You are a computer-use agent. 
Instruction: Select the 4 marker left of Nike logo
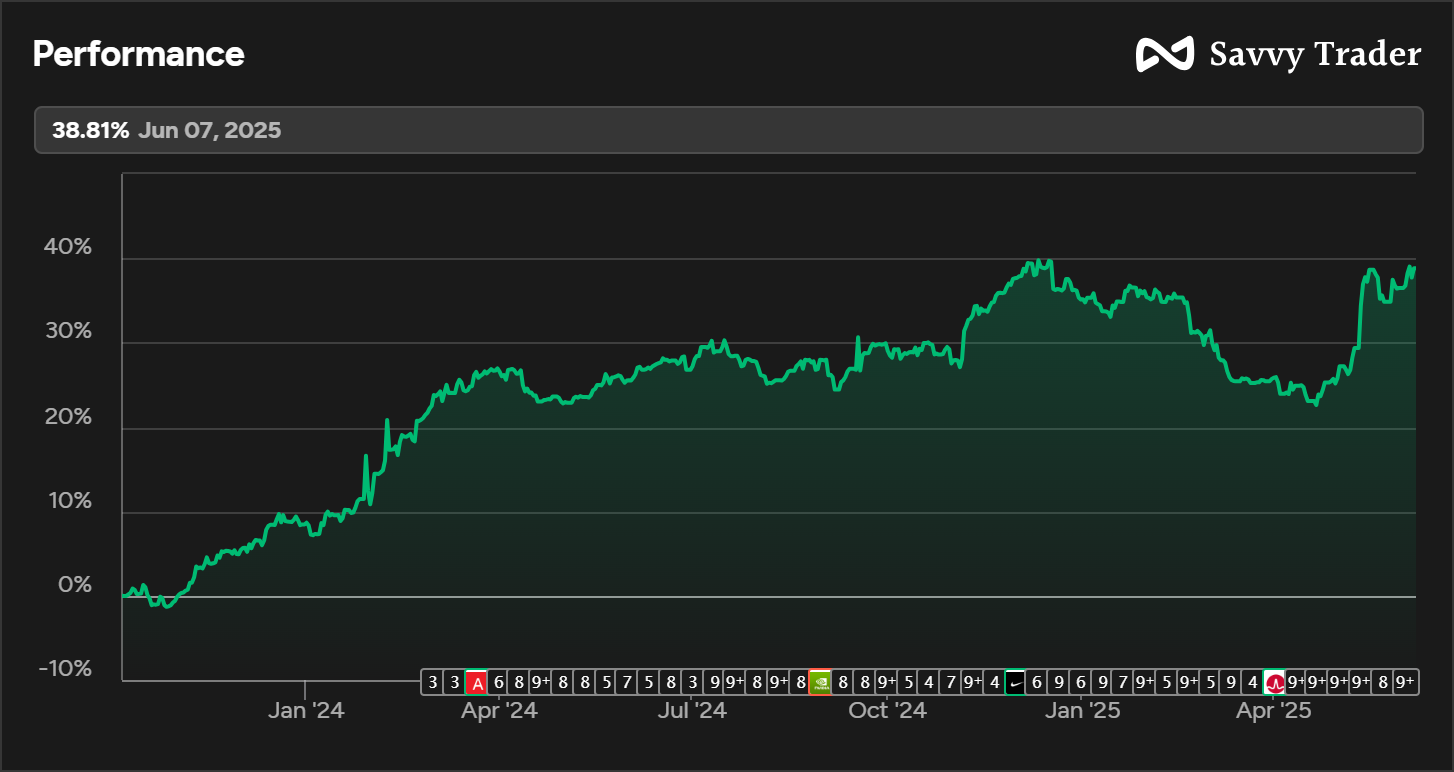coord(994,683)
